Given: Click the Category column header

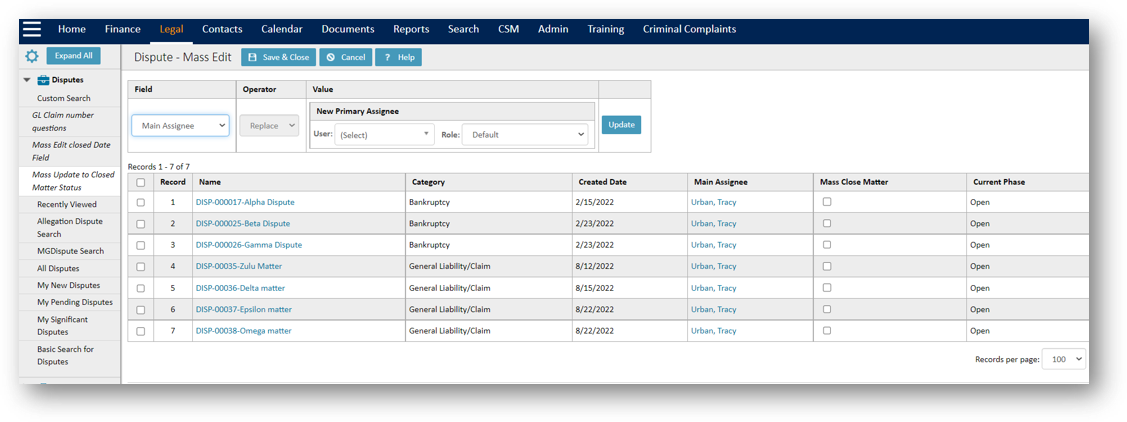Looking at the screenshot, I should coord(428,183).
